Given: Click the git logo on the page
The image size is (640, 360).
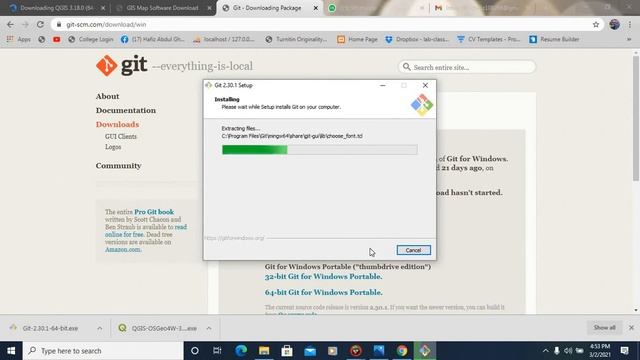Looking at the screenshot, I should click(122, 65).
